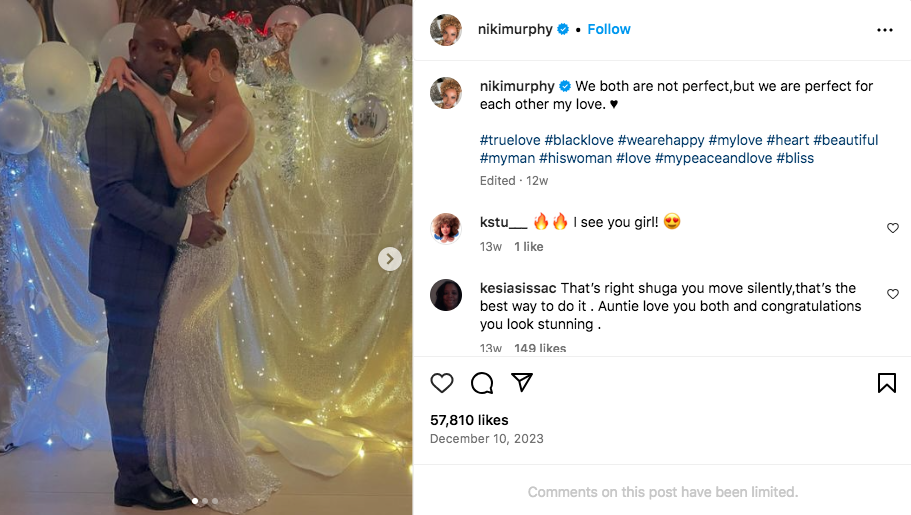Viewport: 911px width, 515px height.
Task: View who liked: 57,810 likes
Action: click(x=469, y=420)
